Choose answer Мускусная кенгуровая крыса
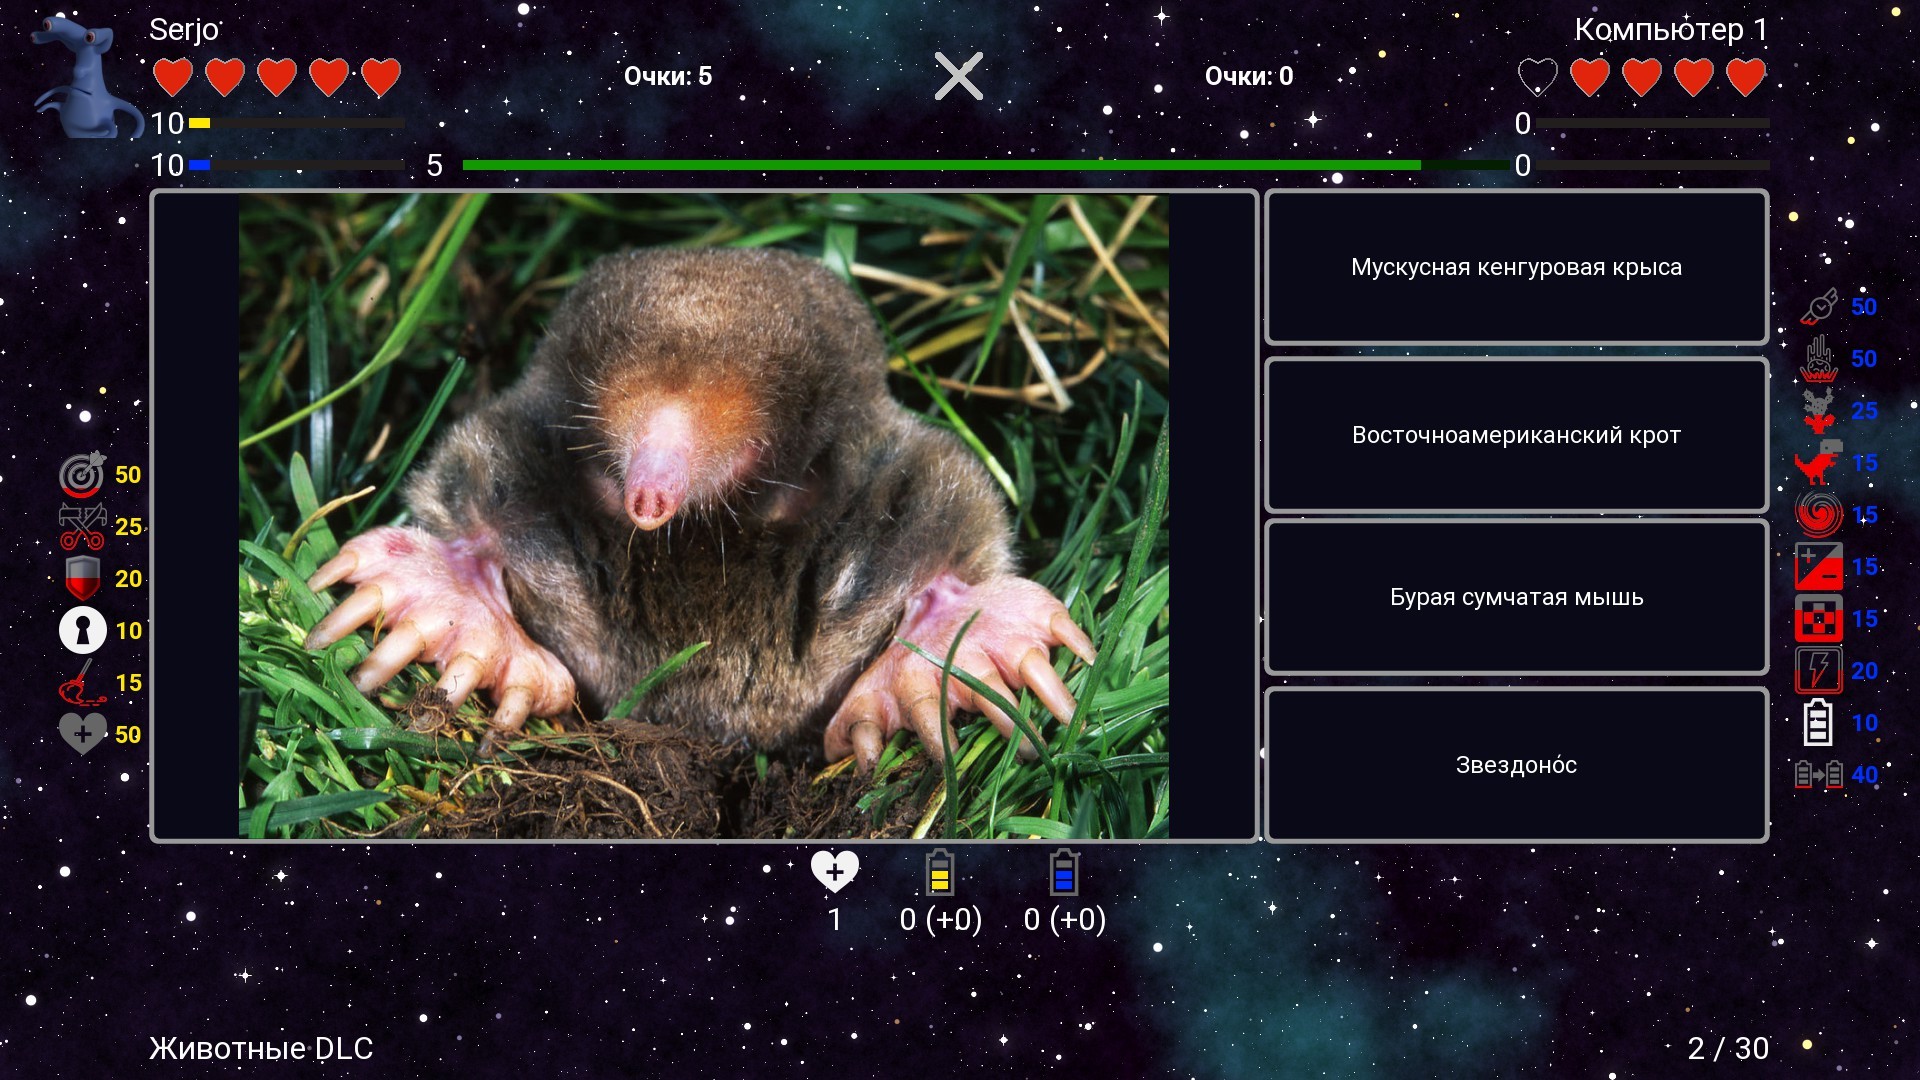Image resolution: width=1920 pixels, height=1080 pixels. tap(1516, 267)
